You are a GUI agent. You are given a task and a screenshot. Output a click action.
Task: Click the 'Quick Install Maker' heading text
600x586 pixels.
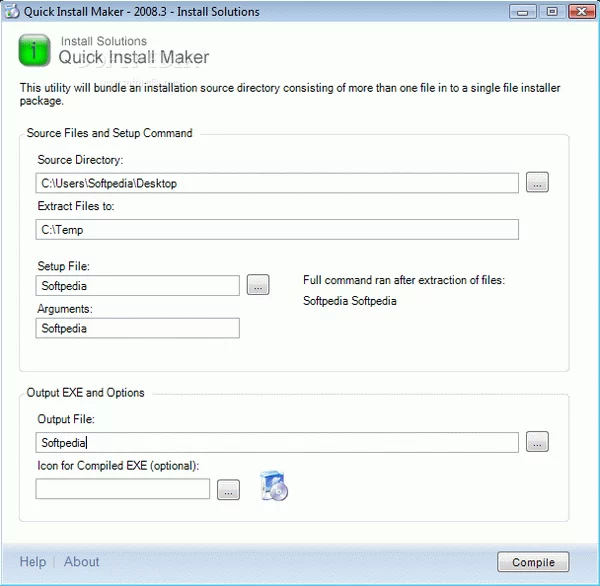[x=134, y=57]
